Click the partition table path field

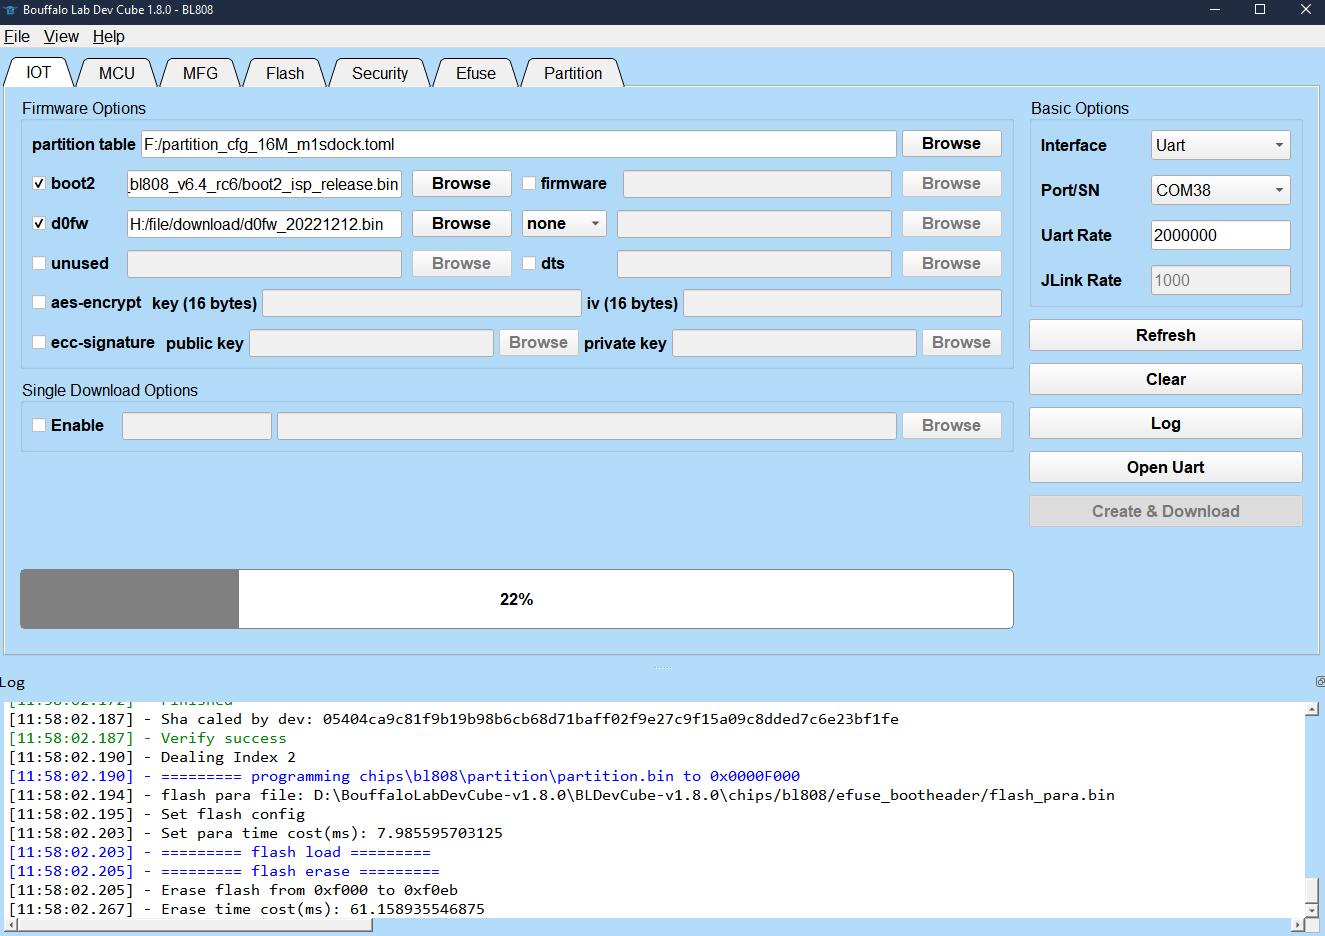[x=518, y=144]
